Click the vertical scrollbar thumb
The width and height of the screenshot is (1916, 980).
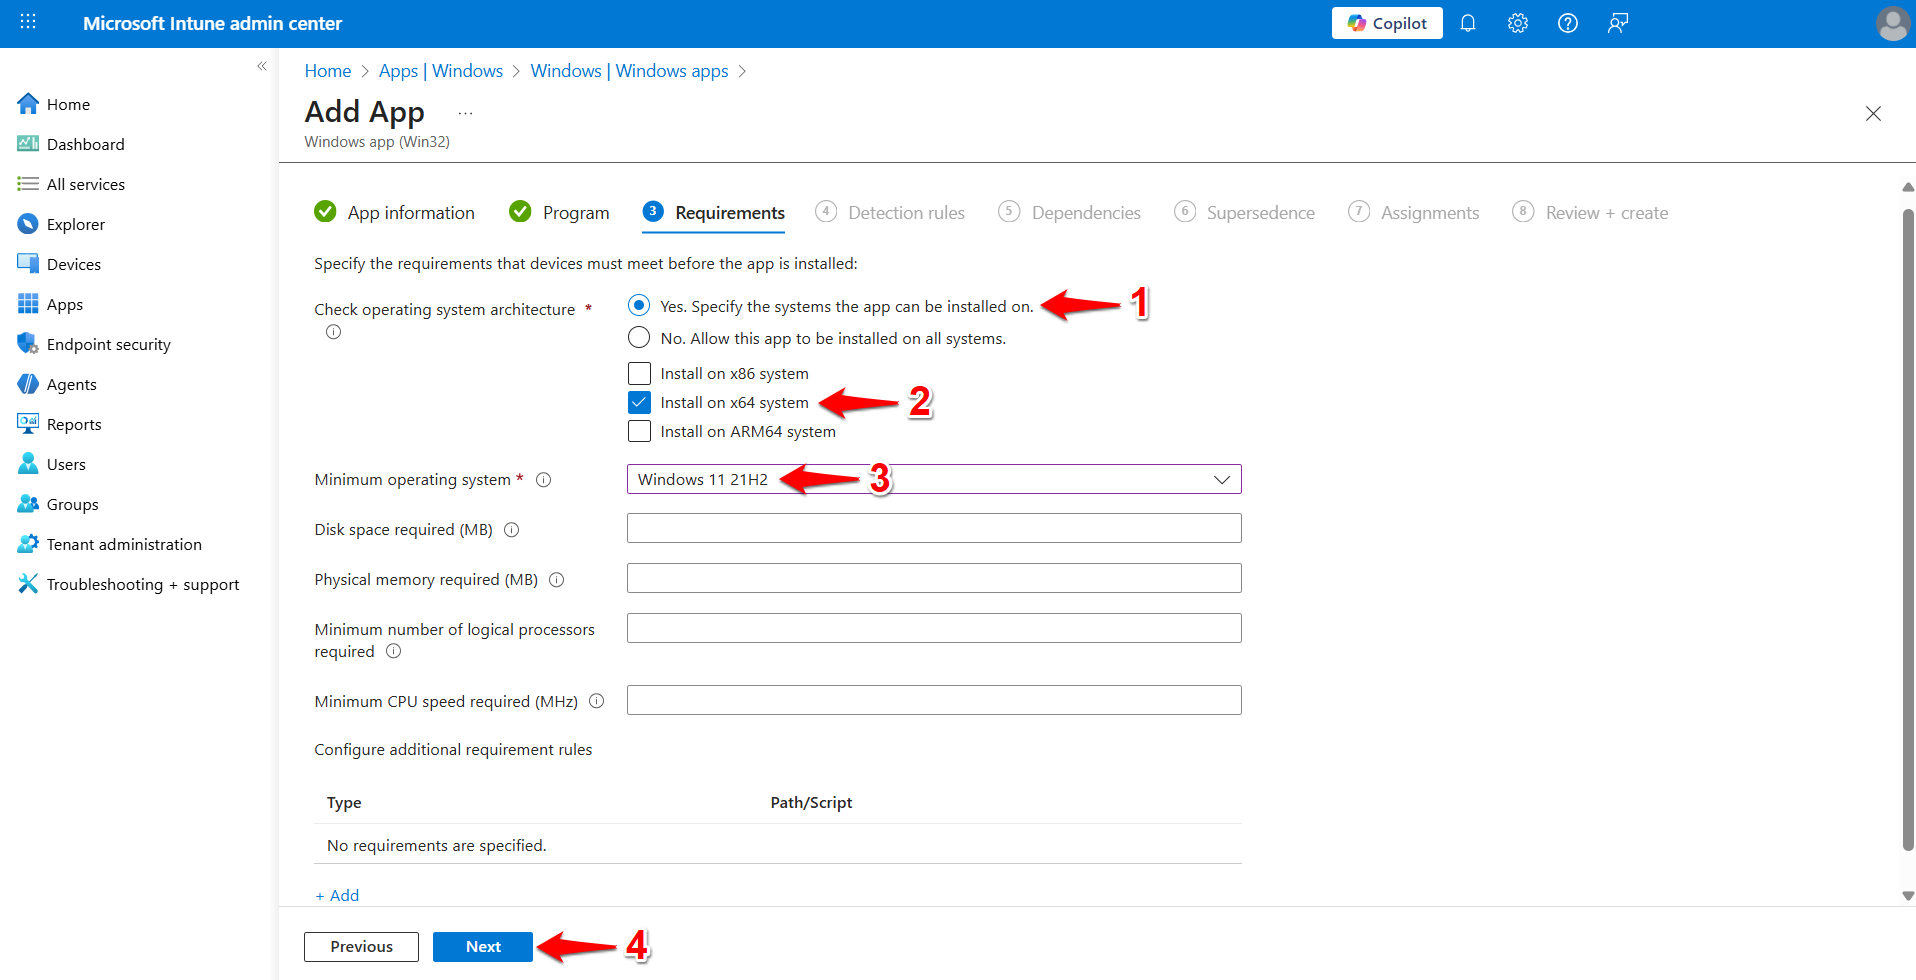(x=1907, y=528)
